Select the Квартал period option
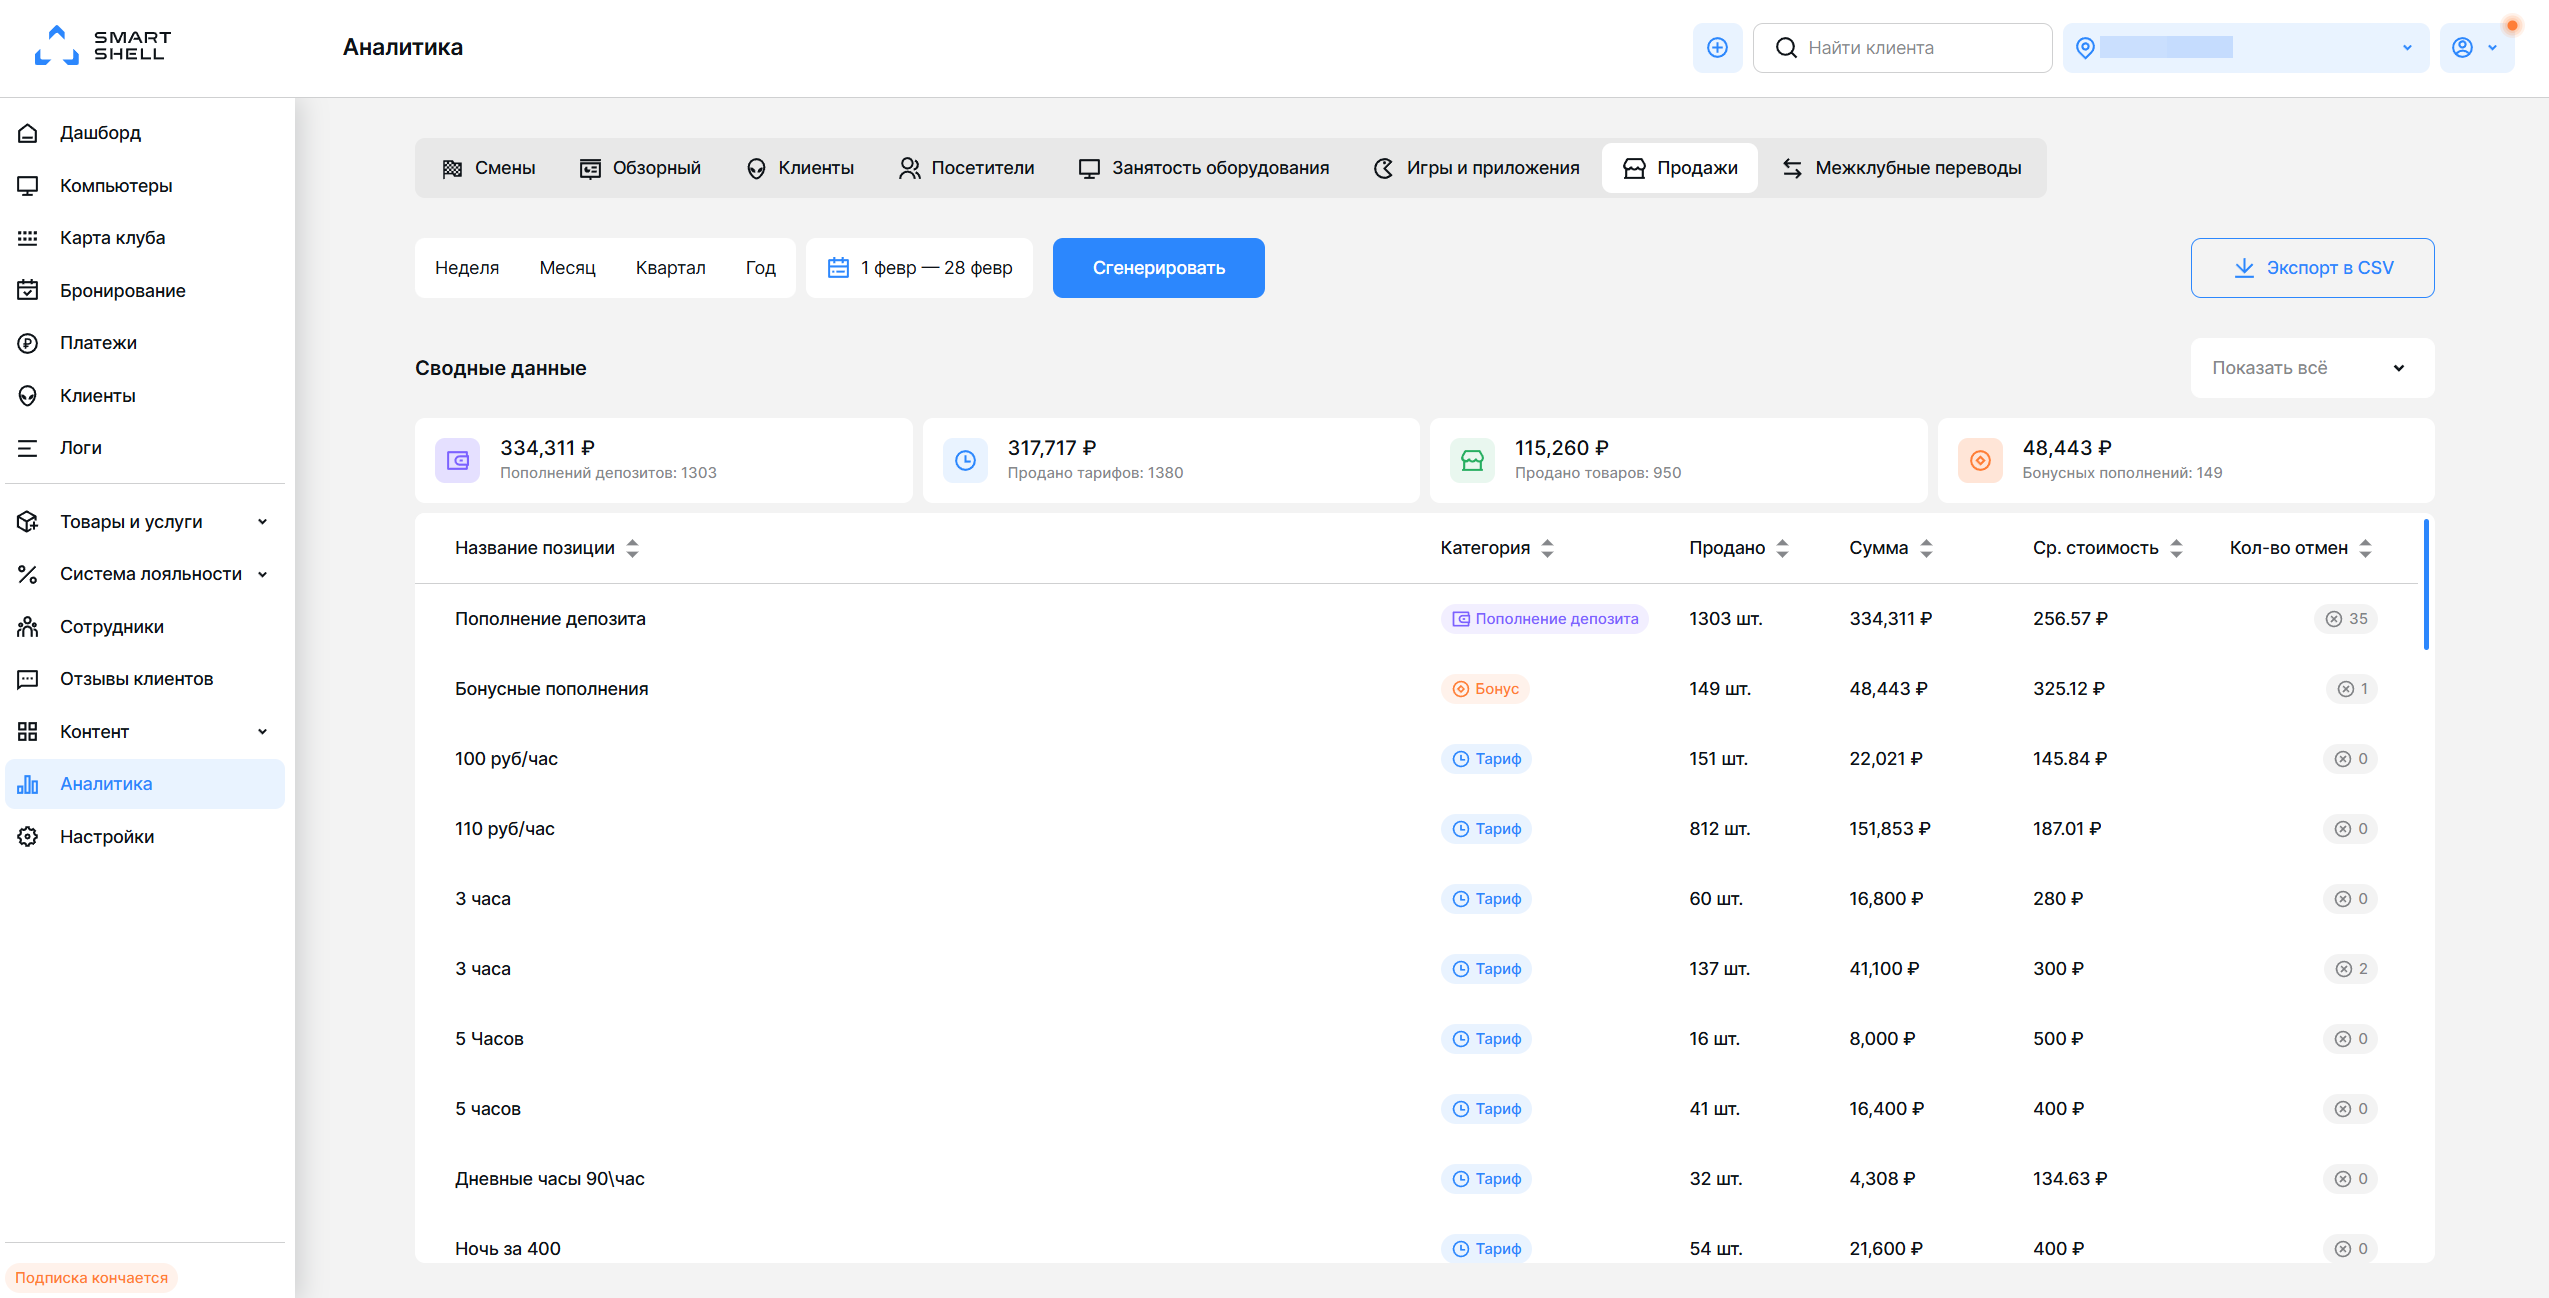 point(670,268)
